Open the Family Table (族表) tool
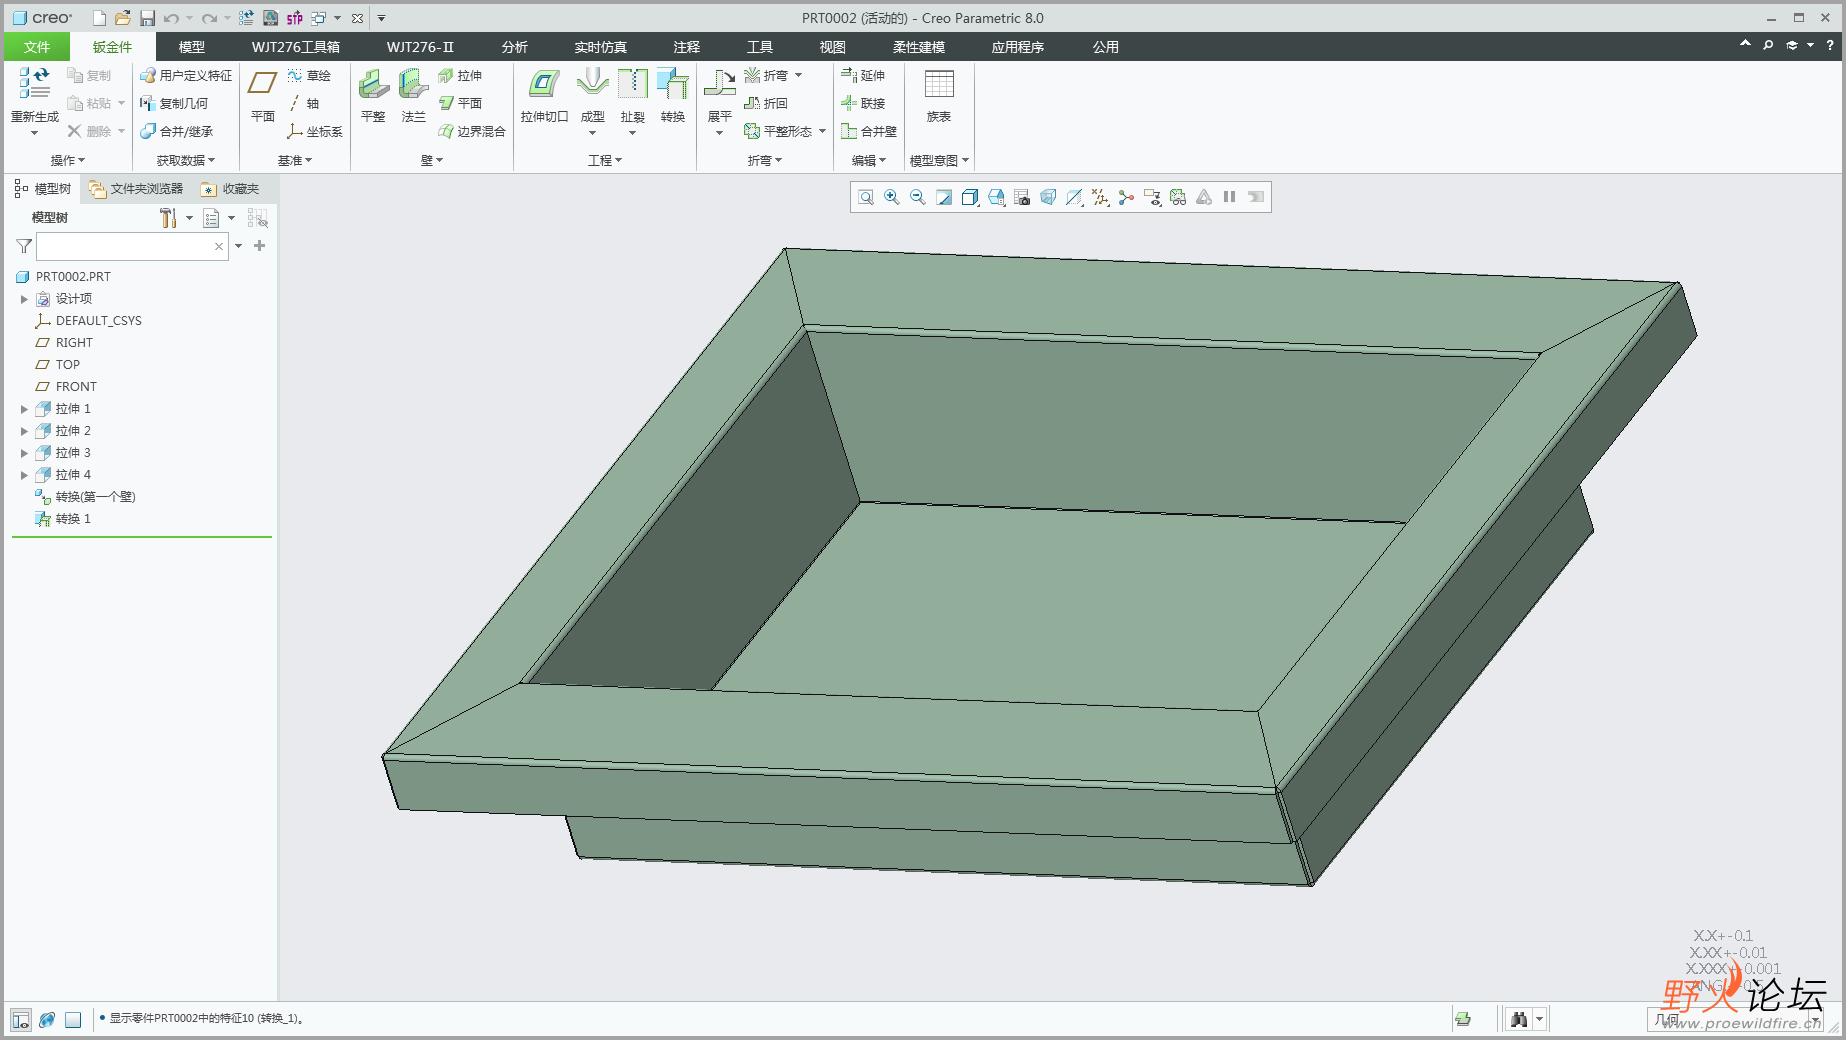Viewport: 1846px width, 1040px height. coord(939,96)
